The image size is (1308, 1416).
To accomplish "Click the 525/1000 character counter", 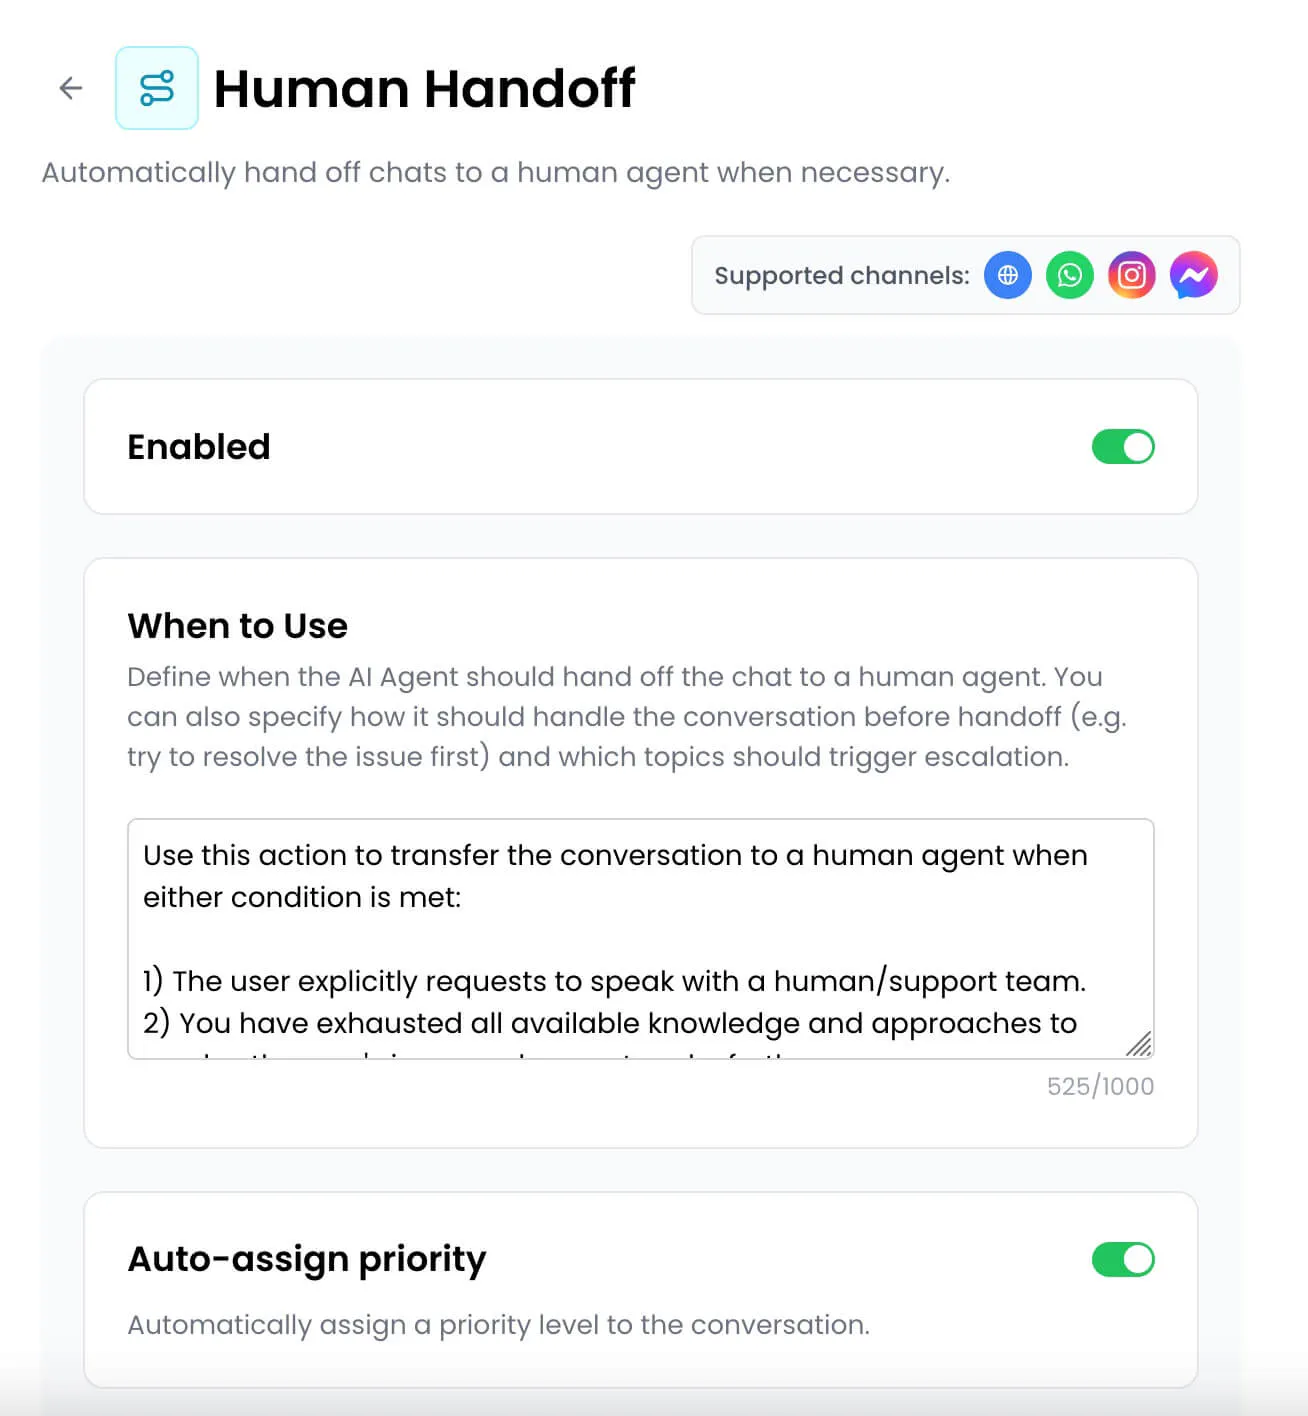I will 1100,1086.
